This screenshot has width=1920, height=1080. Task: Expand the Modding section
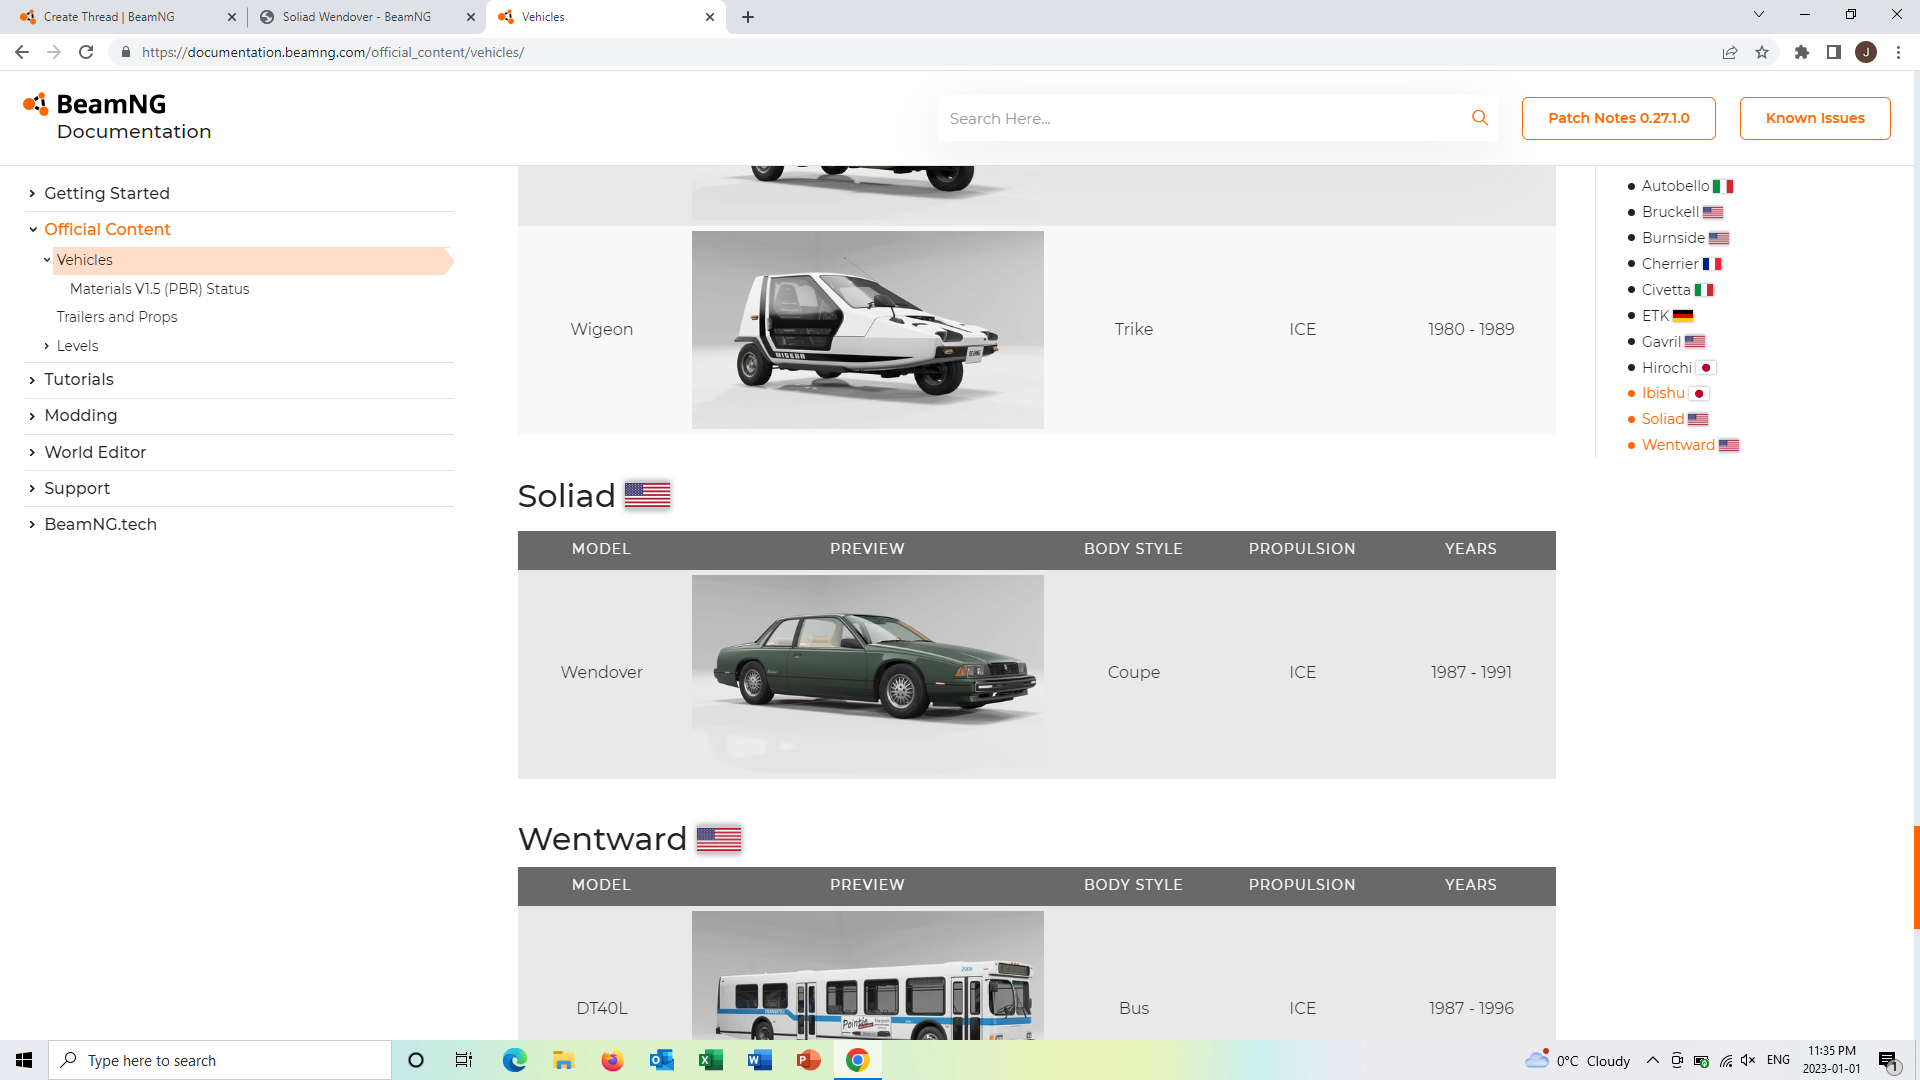pos(32,416)
